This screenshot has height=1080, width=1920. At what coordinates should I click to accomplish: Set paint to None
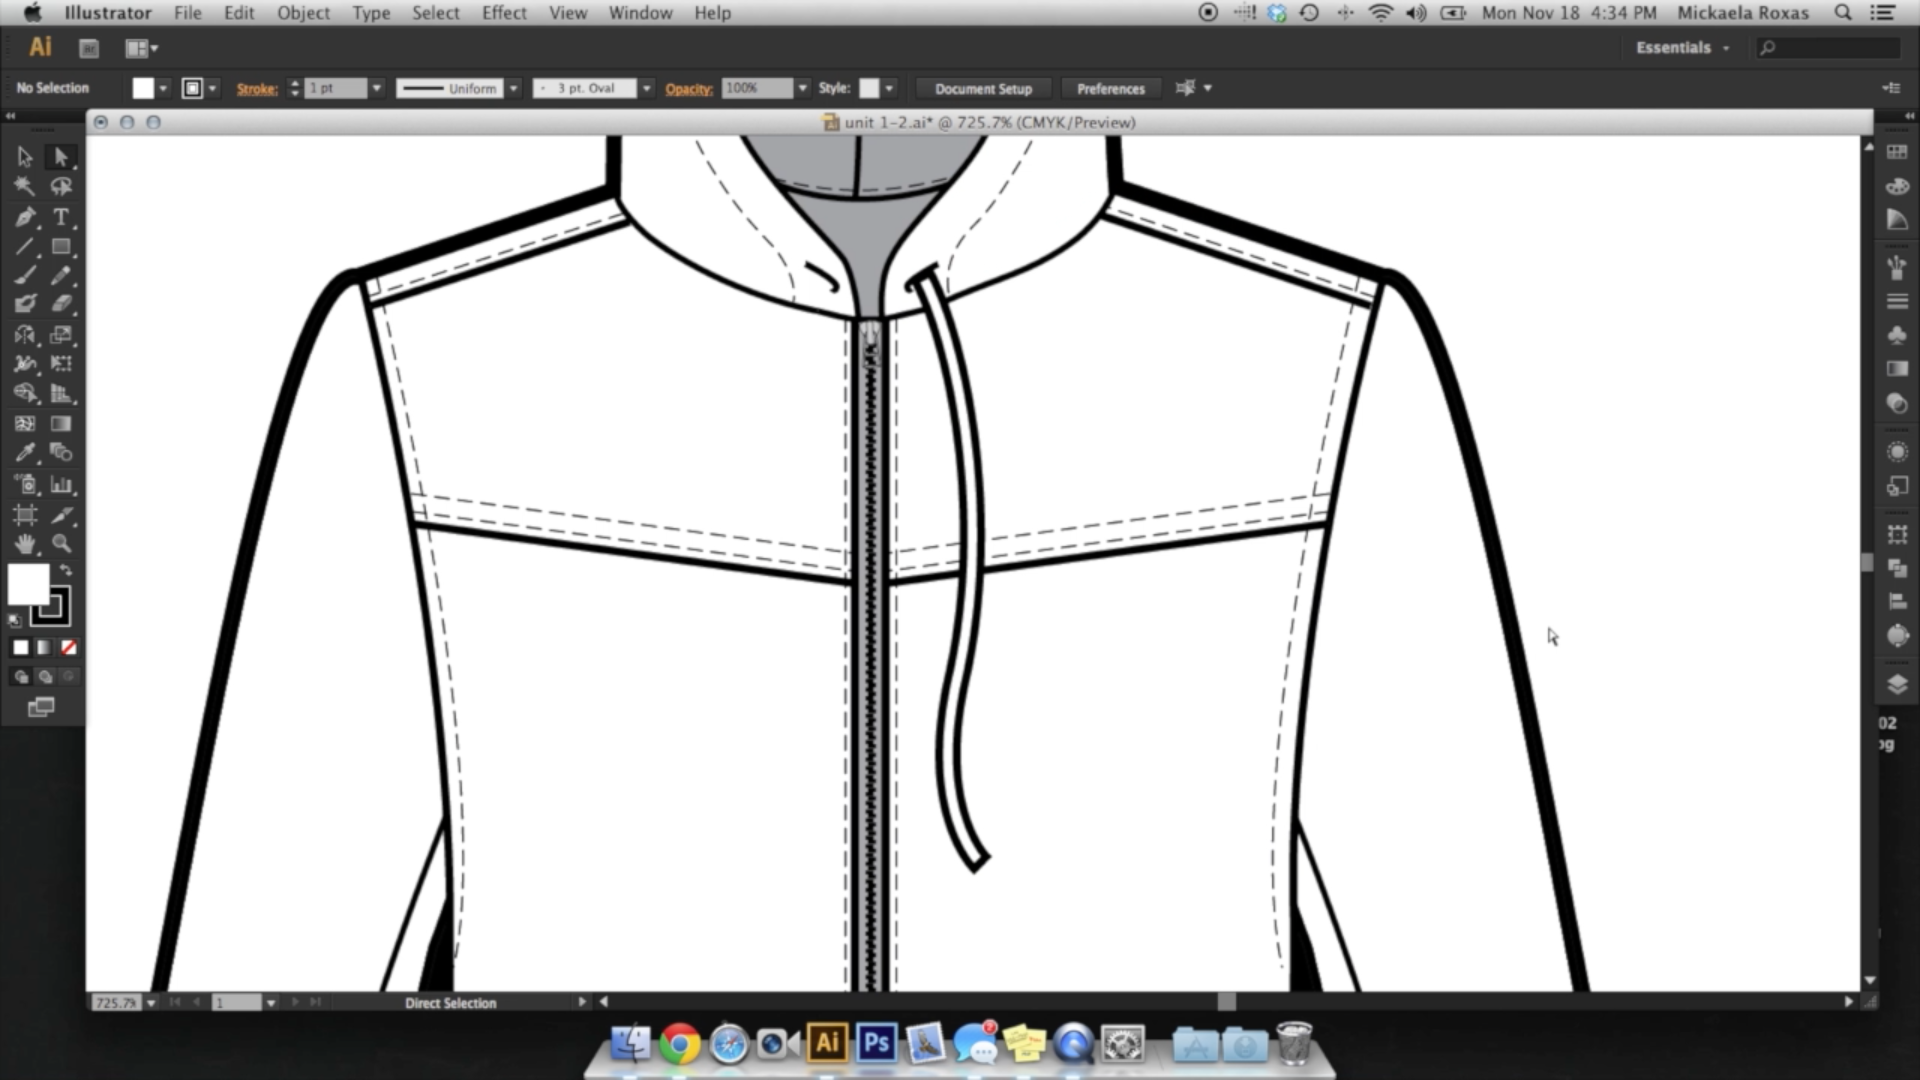pyautogui.click(x=69, y=648)
